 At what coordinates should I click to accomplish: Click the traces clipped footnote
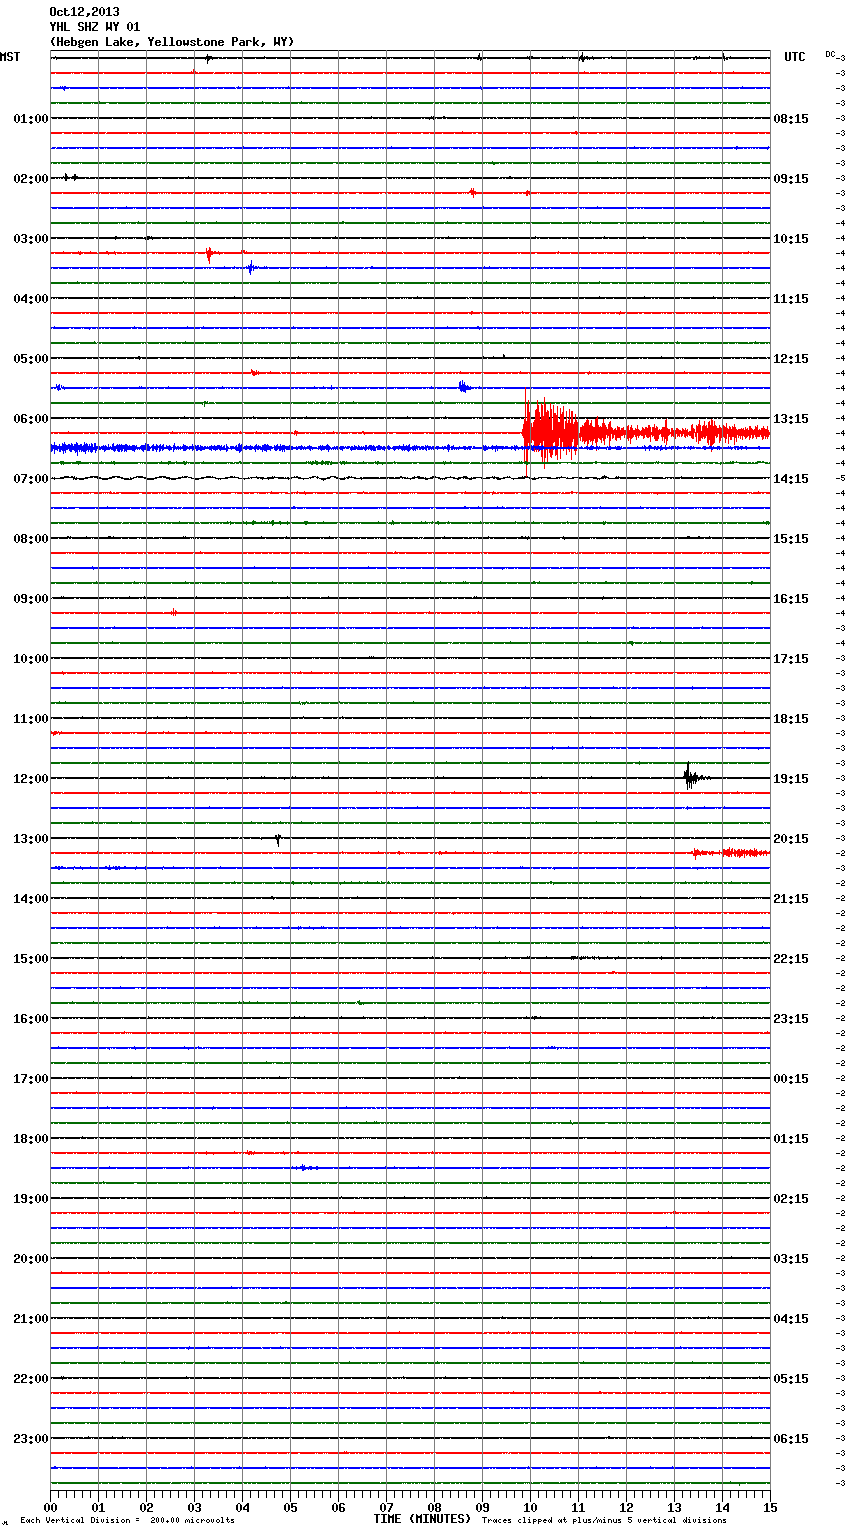pos(604,1521)
